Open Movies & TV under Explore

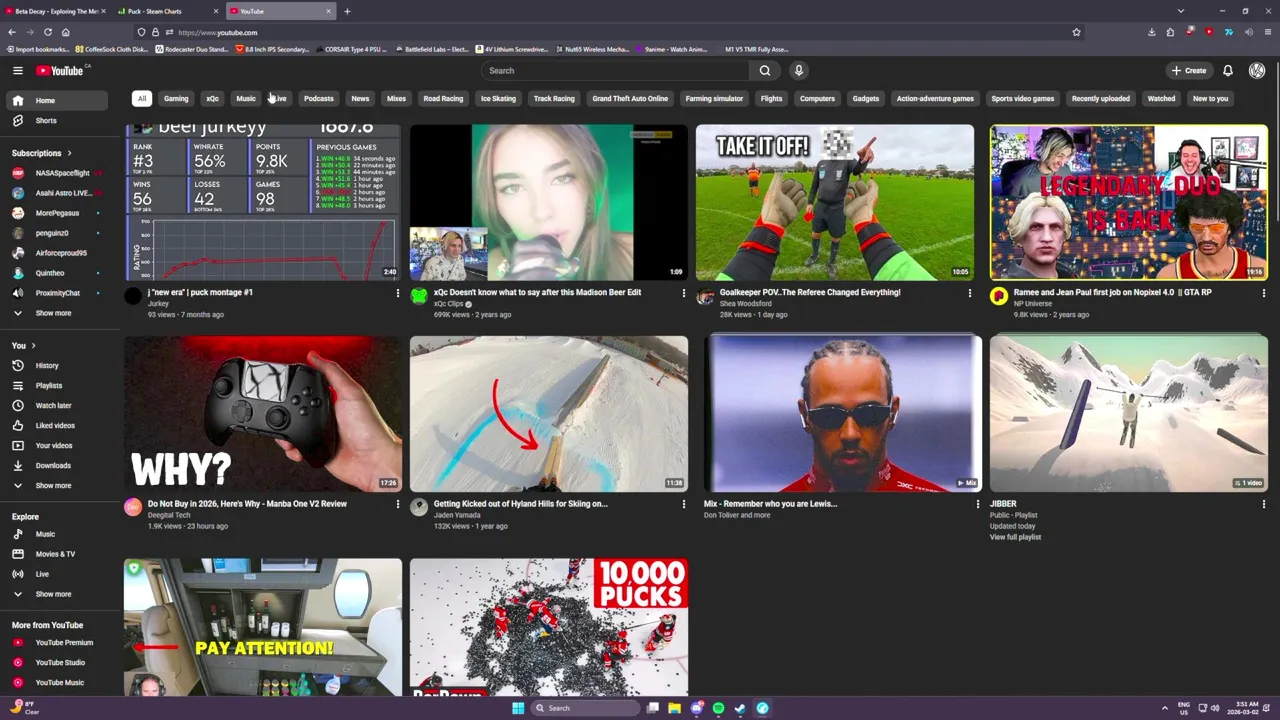pos(55,554)
